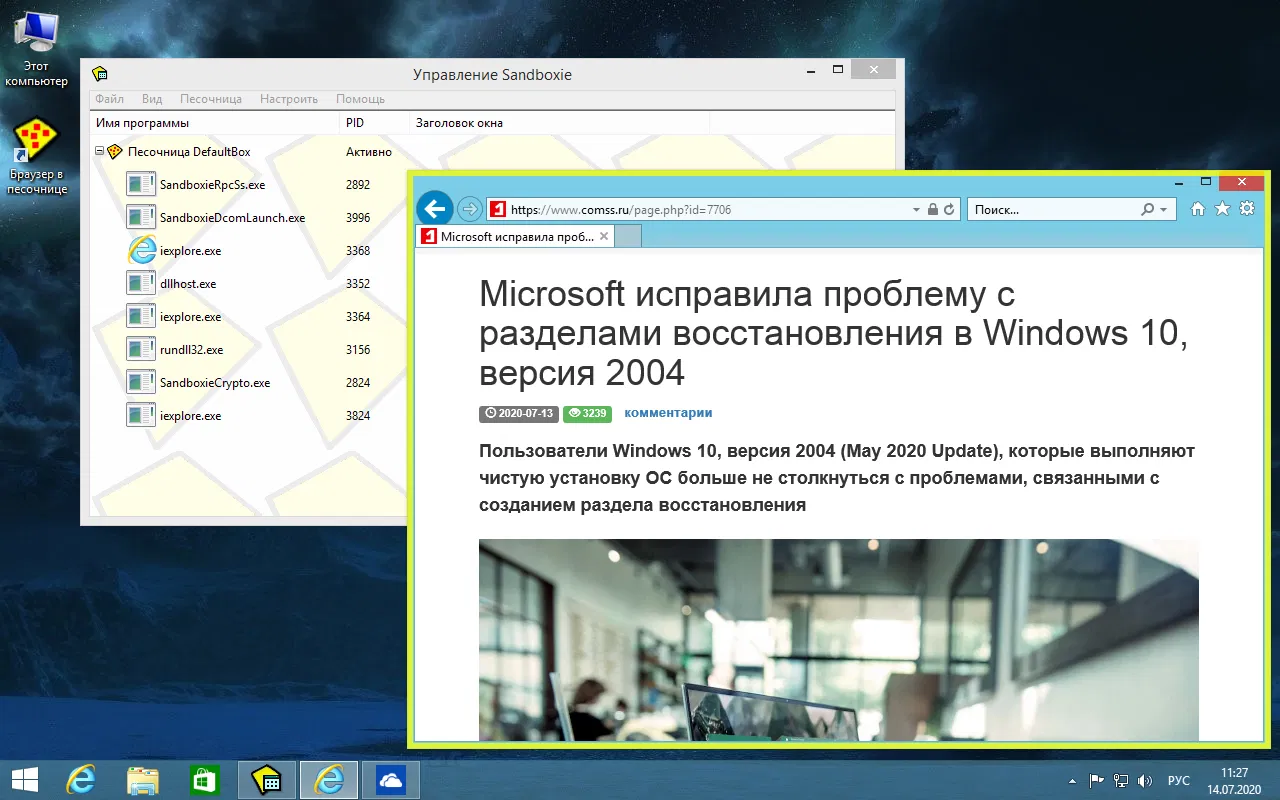
Task: Click the 'Активно' status of DefaultBox
Action: point(369,152)
